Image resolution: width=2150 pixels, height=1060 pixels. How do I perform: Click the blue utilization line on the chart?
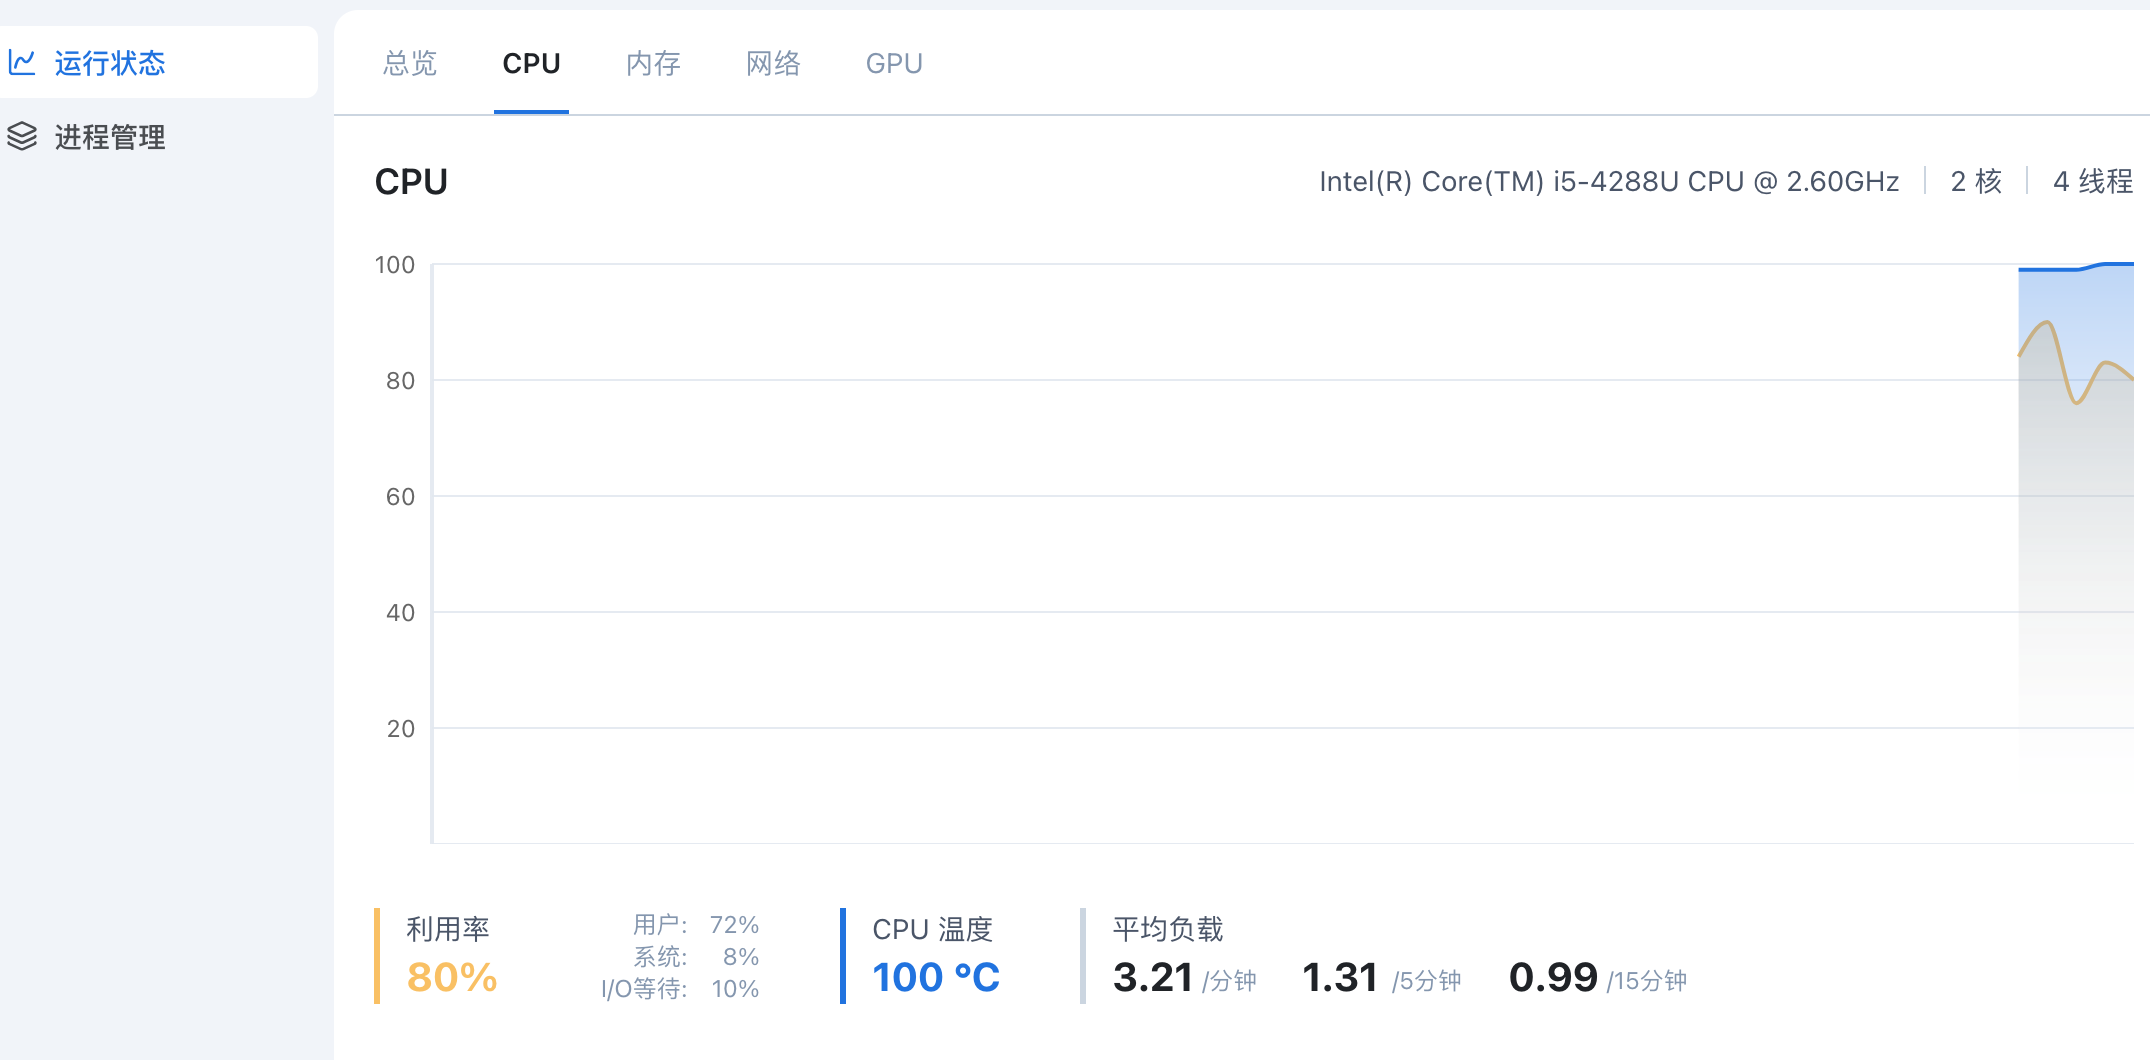(x=2050, y=269)
